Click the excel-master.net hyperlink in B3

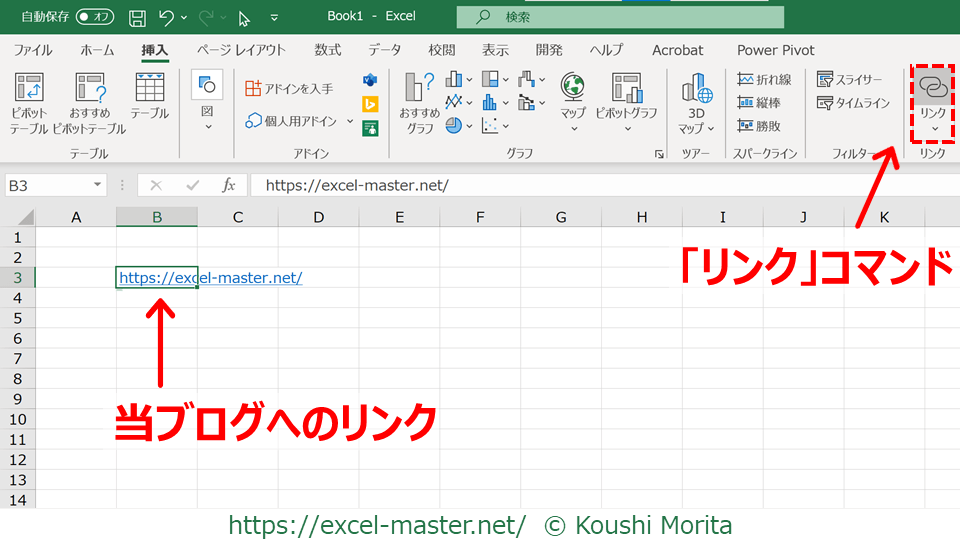click(210, 278)
